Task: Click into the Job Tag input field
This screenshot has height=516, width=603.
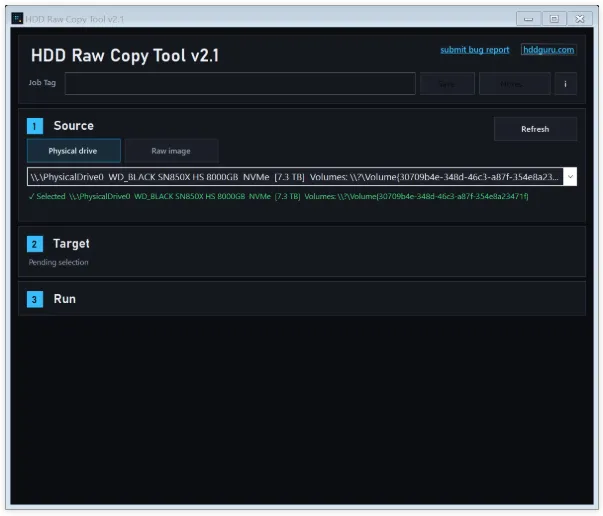Action: (x=240, y=83)
